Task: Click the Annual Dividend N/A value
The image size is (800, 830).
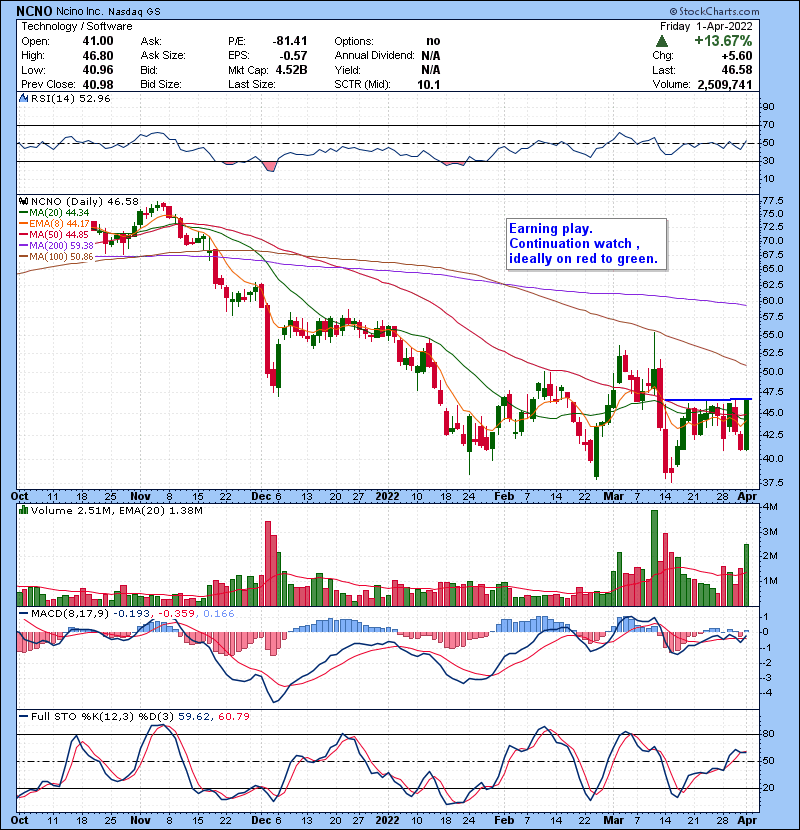Action: pos(430,56)
